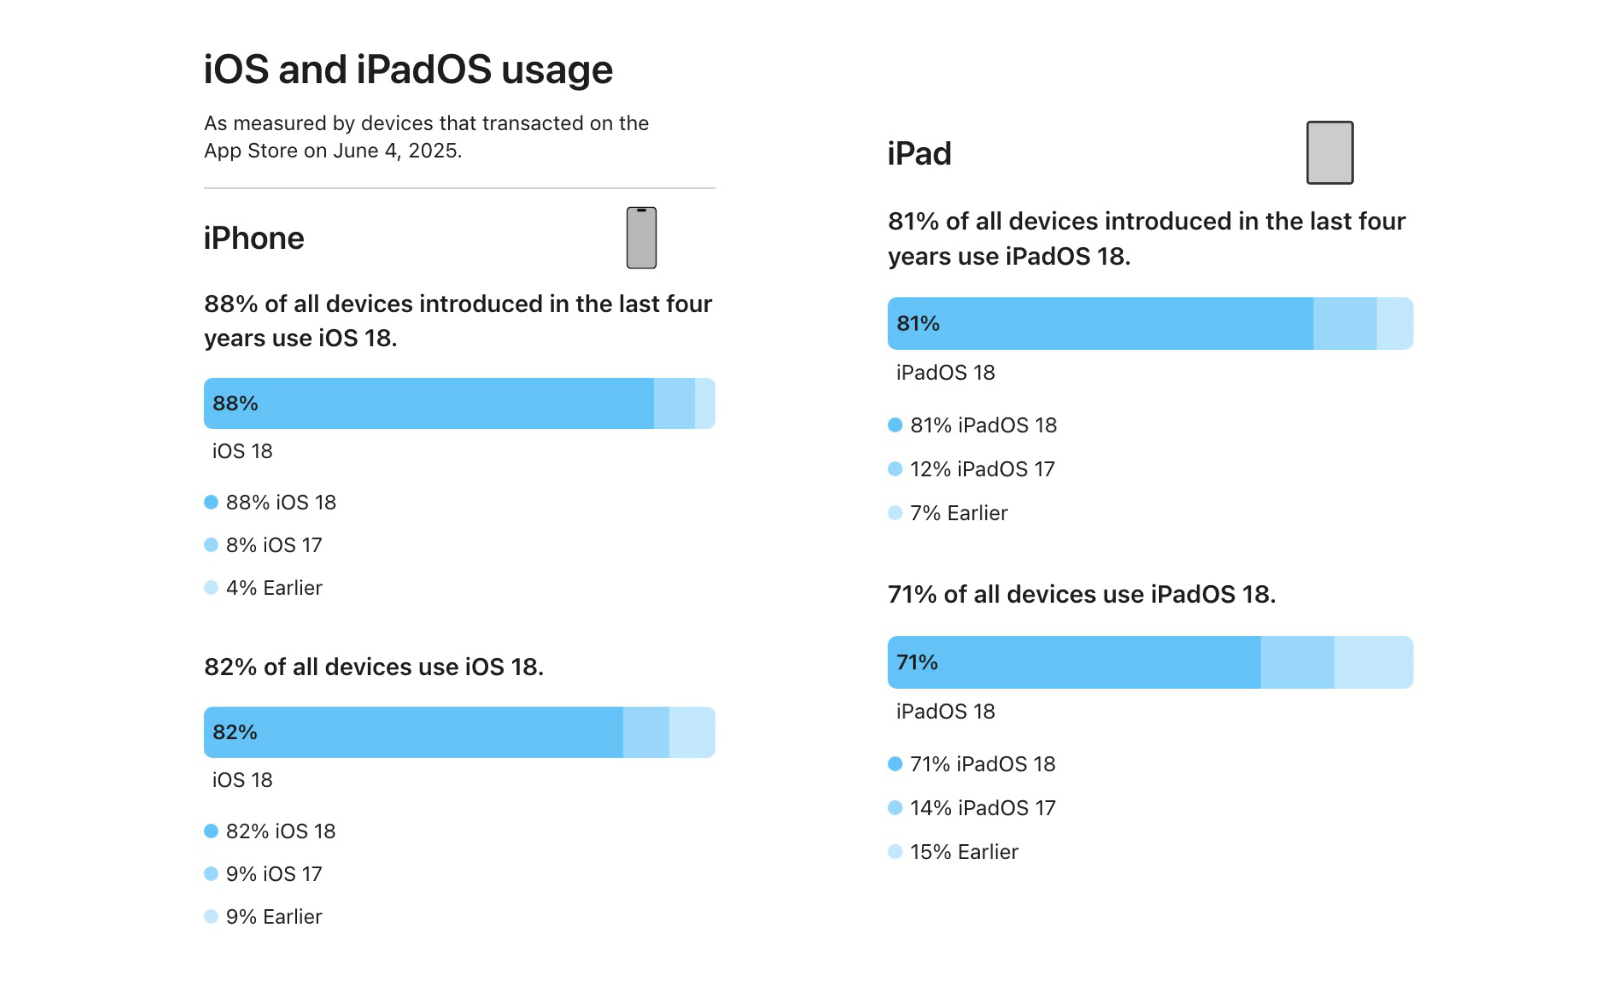The image size is (1600, 1000).
Task: Click the iPhone device icon
Action: pyautogui.click(x=641, y=238)
